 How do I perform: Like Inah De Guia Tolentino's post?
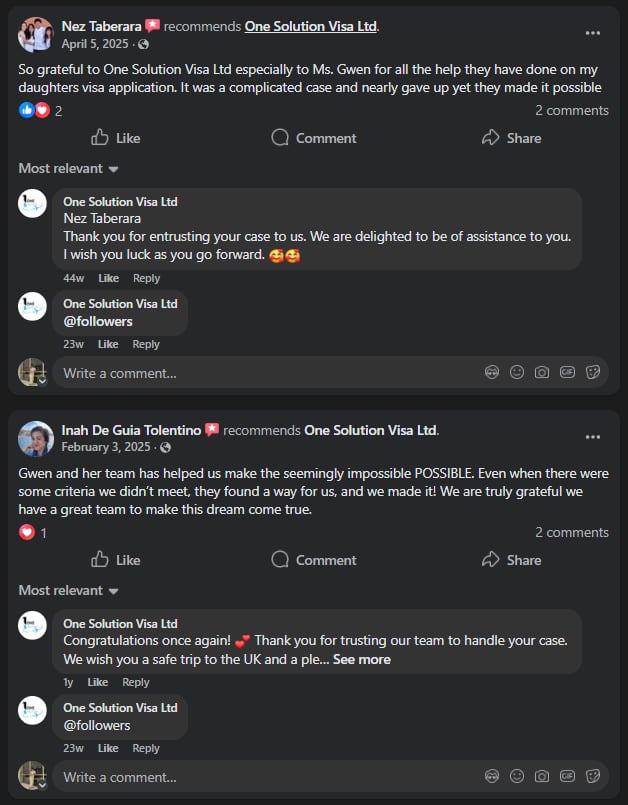(115, 560)
